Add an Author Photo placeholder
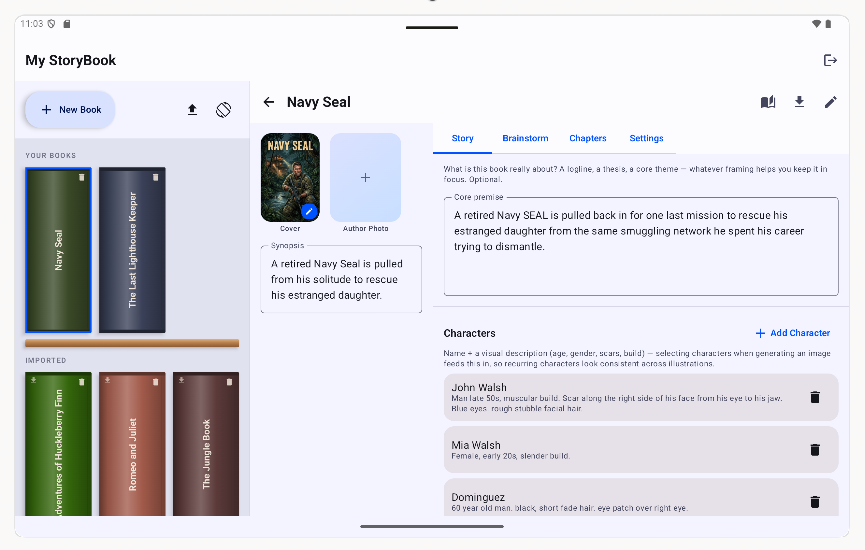Screen dimensions: 865x550 365,178
